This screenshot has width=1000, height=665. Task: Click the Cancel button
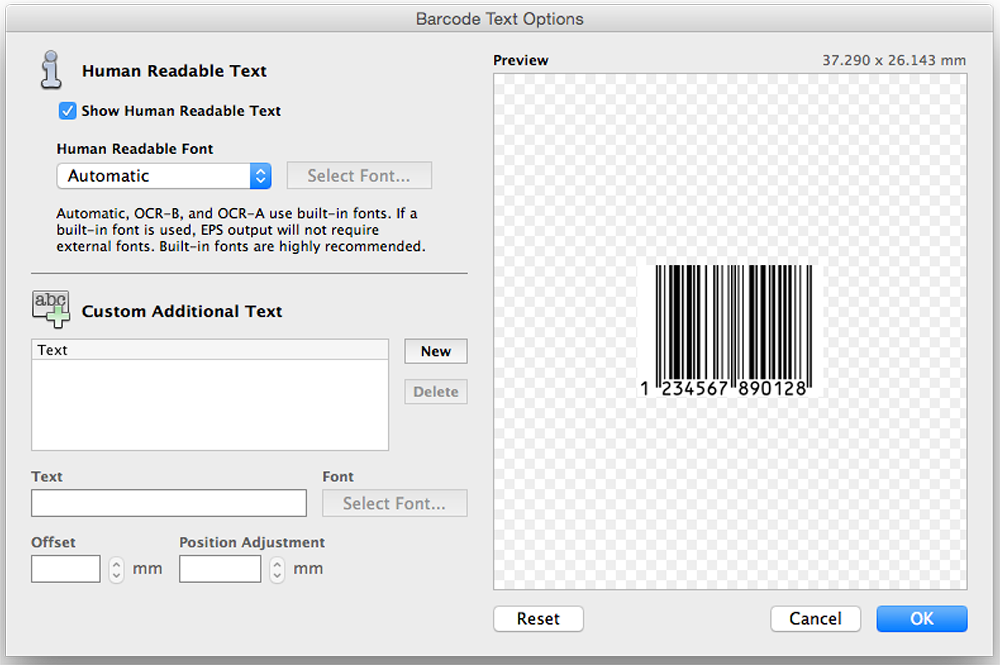click(x=815, y=618)
